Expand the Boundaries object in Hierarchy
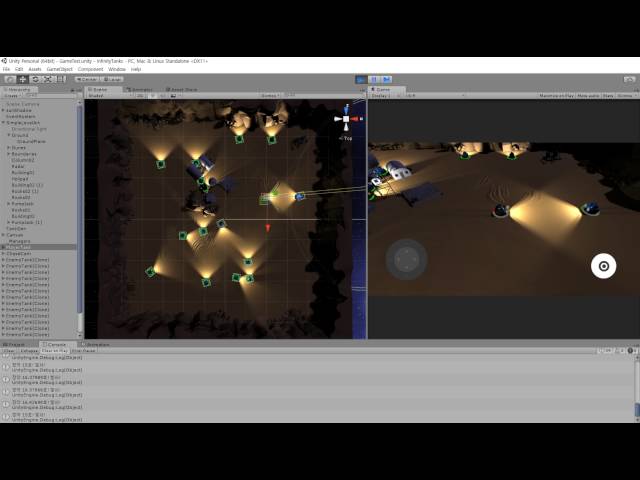Image resolution: width=640 pixels, height=480 pixels. click(9, 154)
